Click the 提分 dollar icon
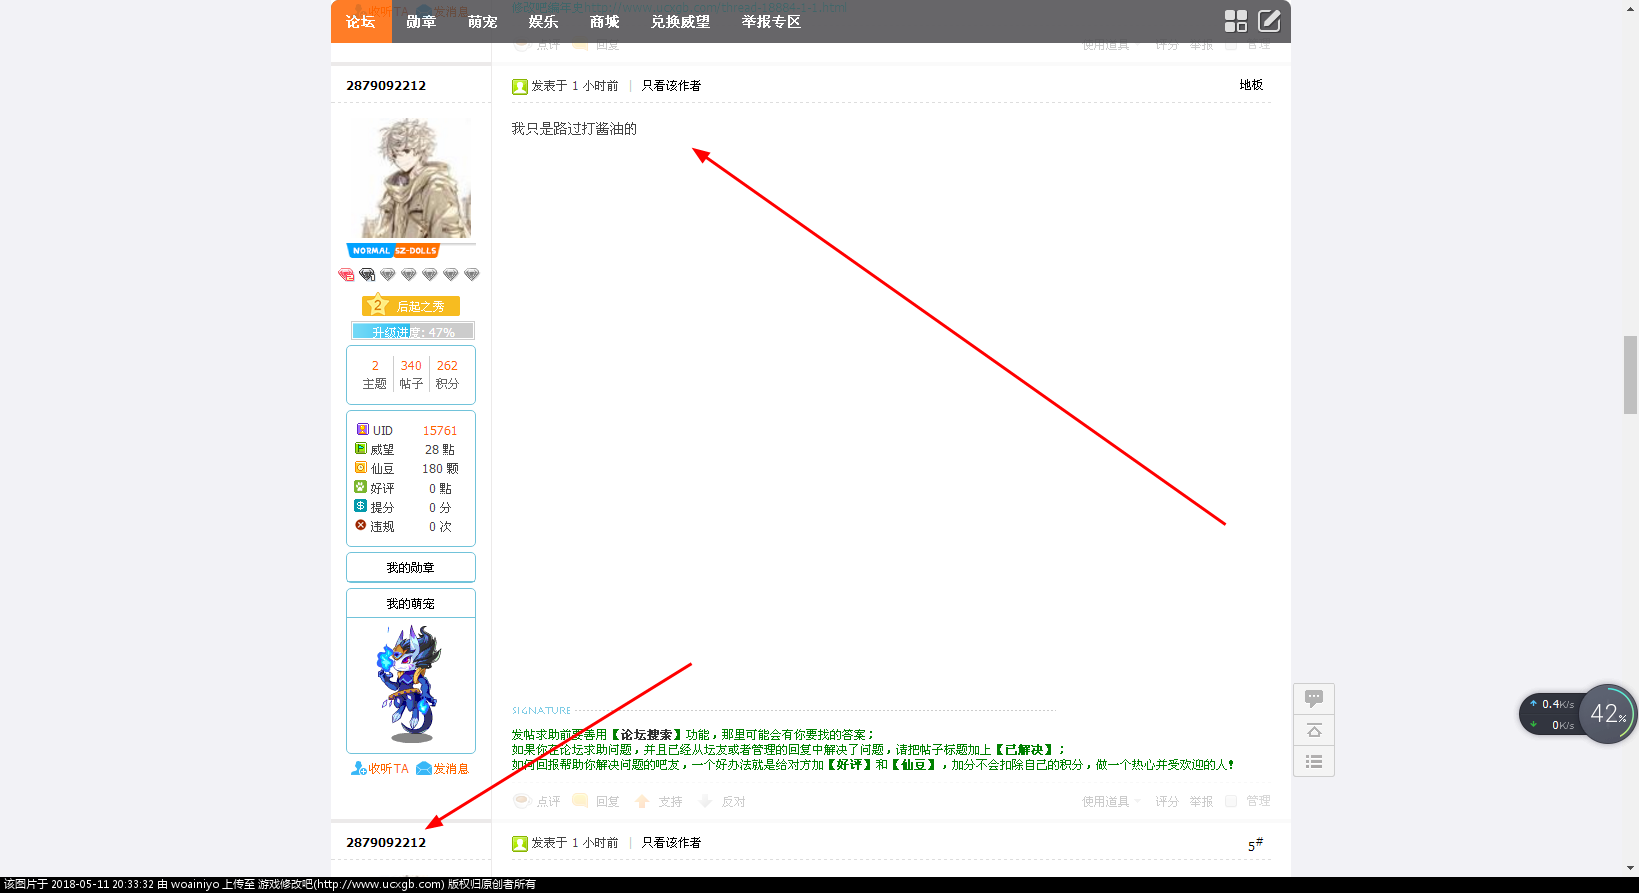 click(361, 506)
